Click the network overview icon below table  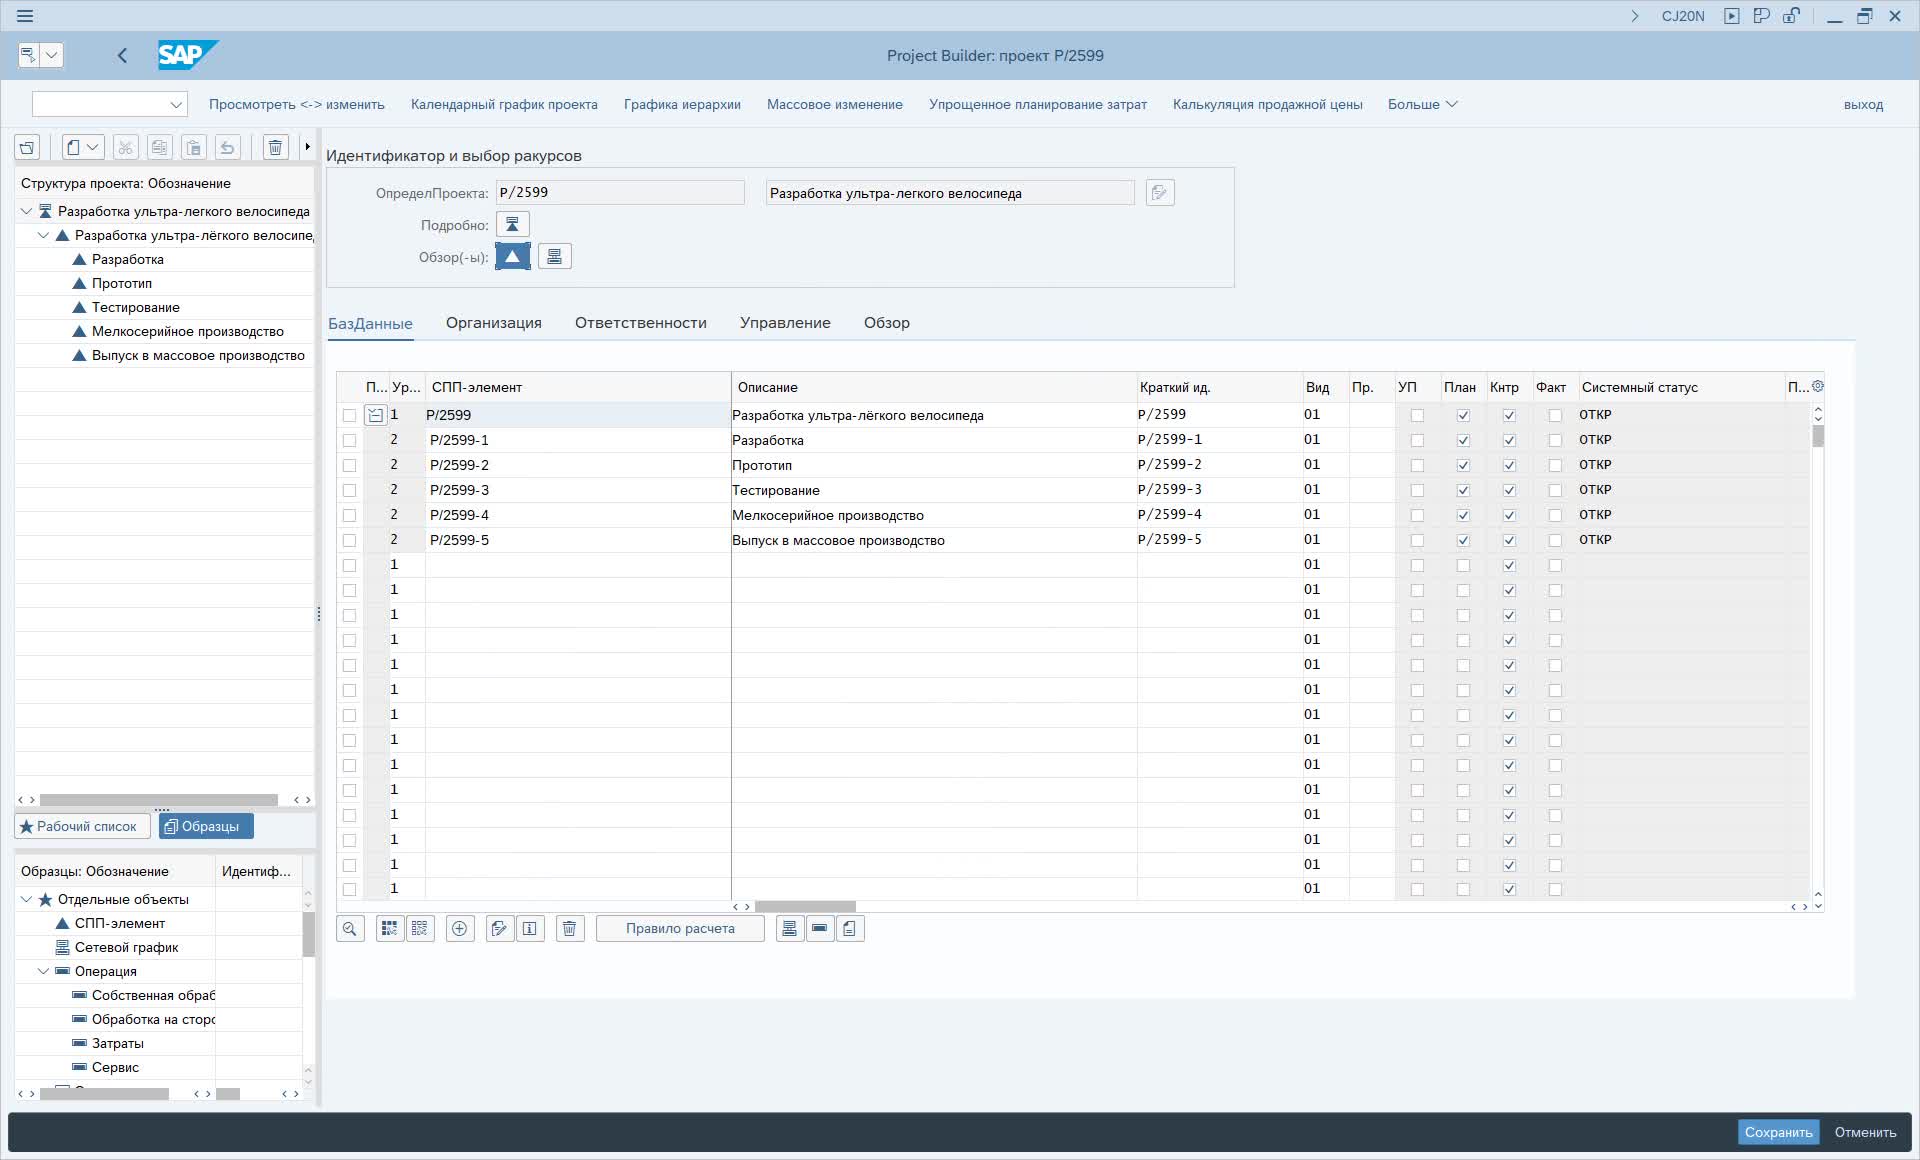[790, 929]
